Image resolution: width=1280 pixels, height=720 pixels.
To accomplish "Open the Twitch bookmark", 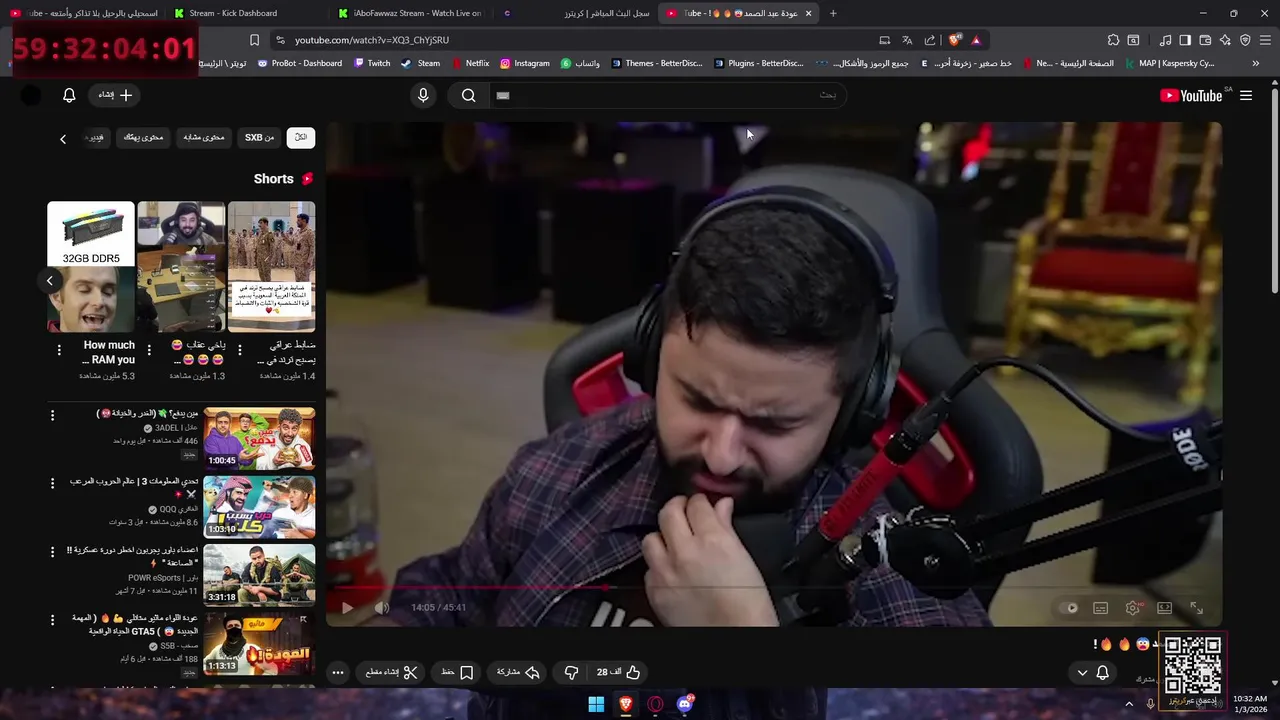I will 372,63.
